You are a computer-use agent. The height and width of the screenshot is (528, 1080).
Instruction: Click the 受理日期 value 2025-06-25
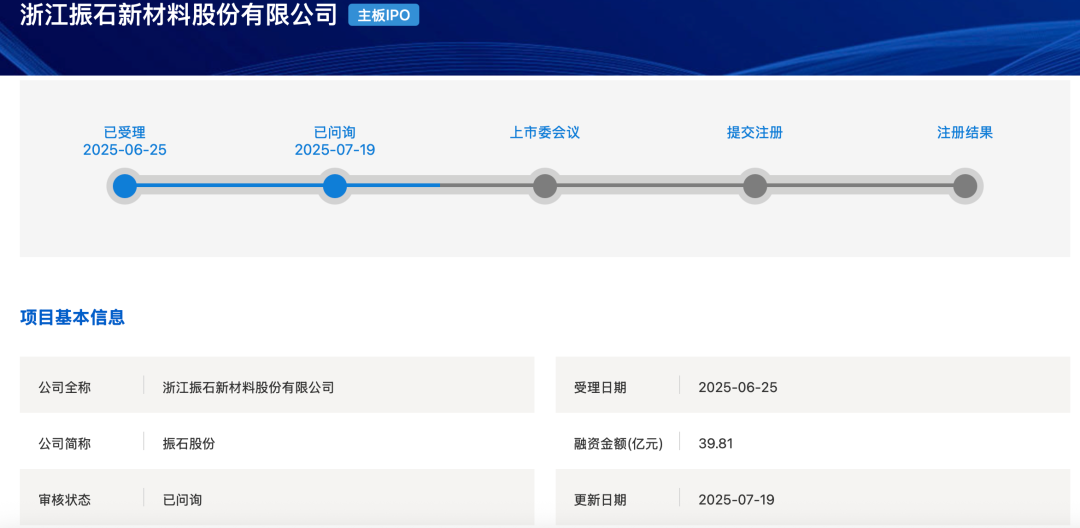(x=738, y=388)
